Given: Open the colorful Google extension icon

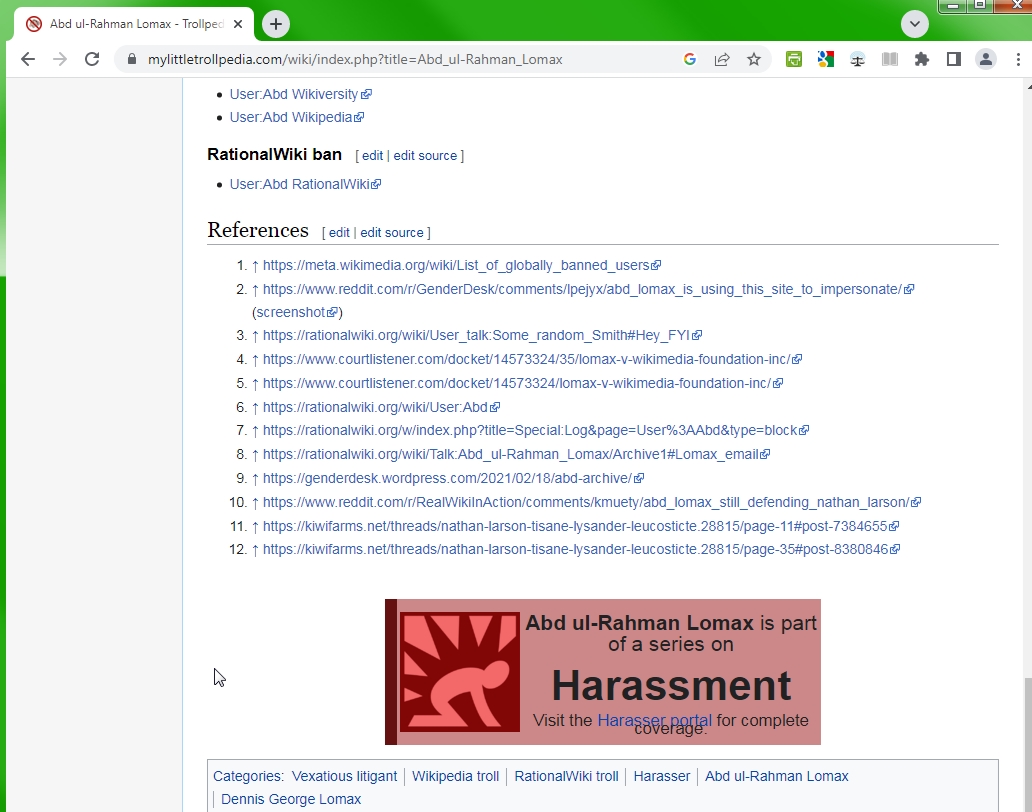Looking at the screenshot, I should tap(825, 59).
